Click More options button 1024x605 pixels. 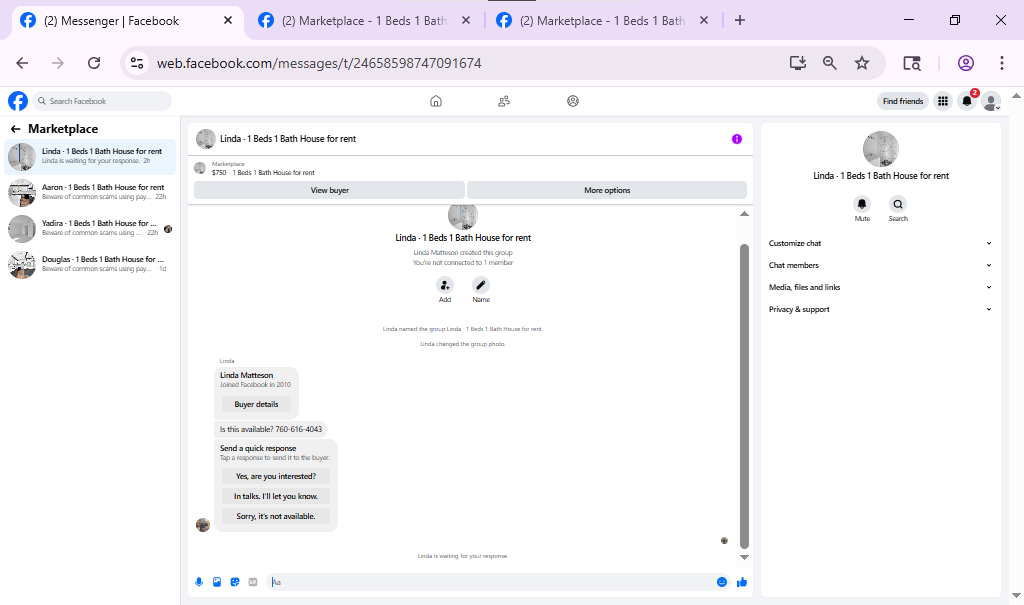[x=607, y=190]
